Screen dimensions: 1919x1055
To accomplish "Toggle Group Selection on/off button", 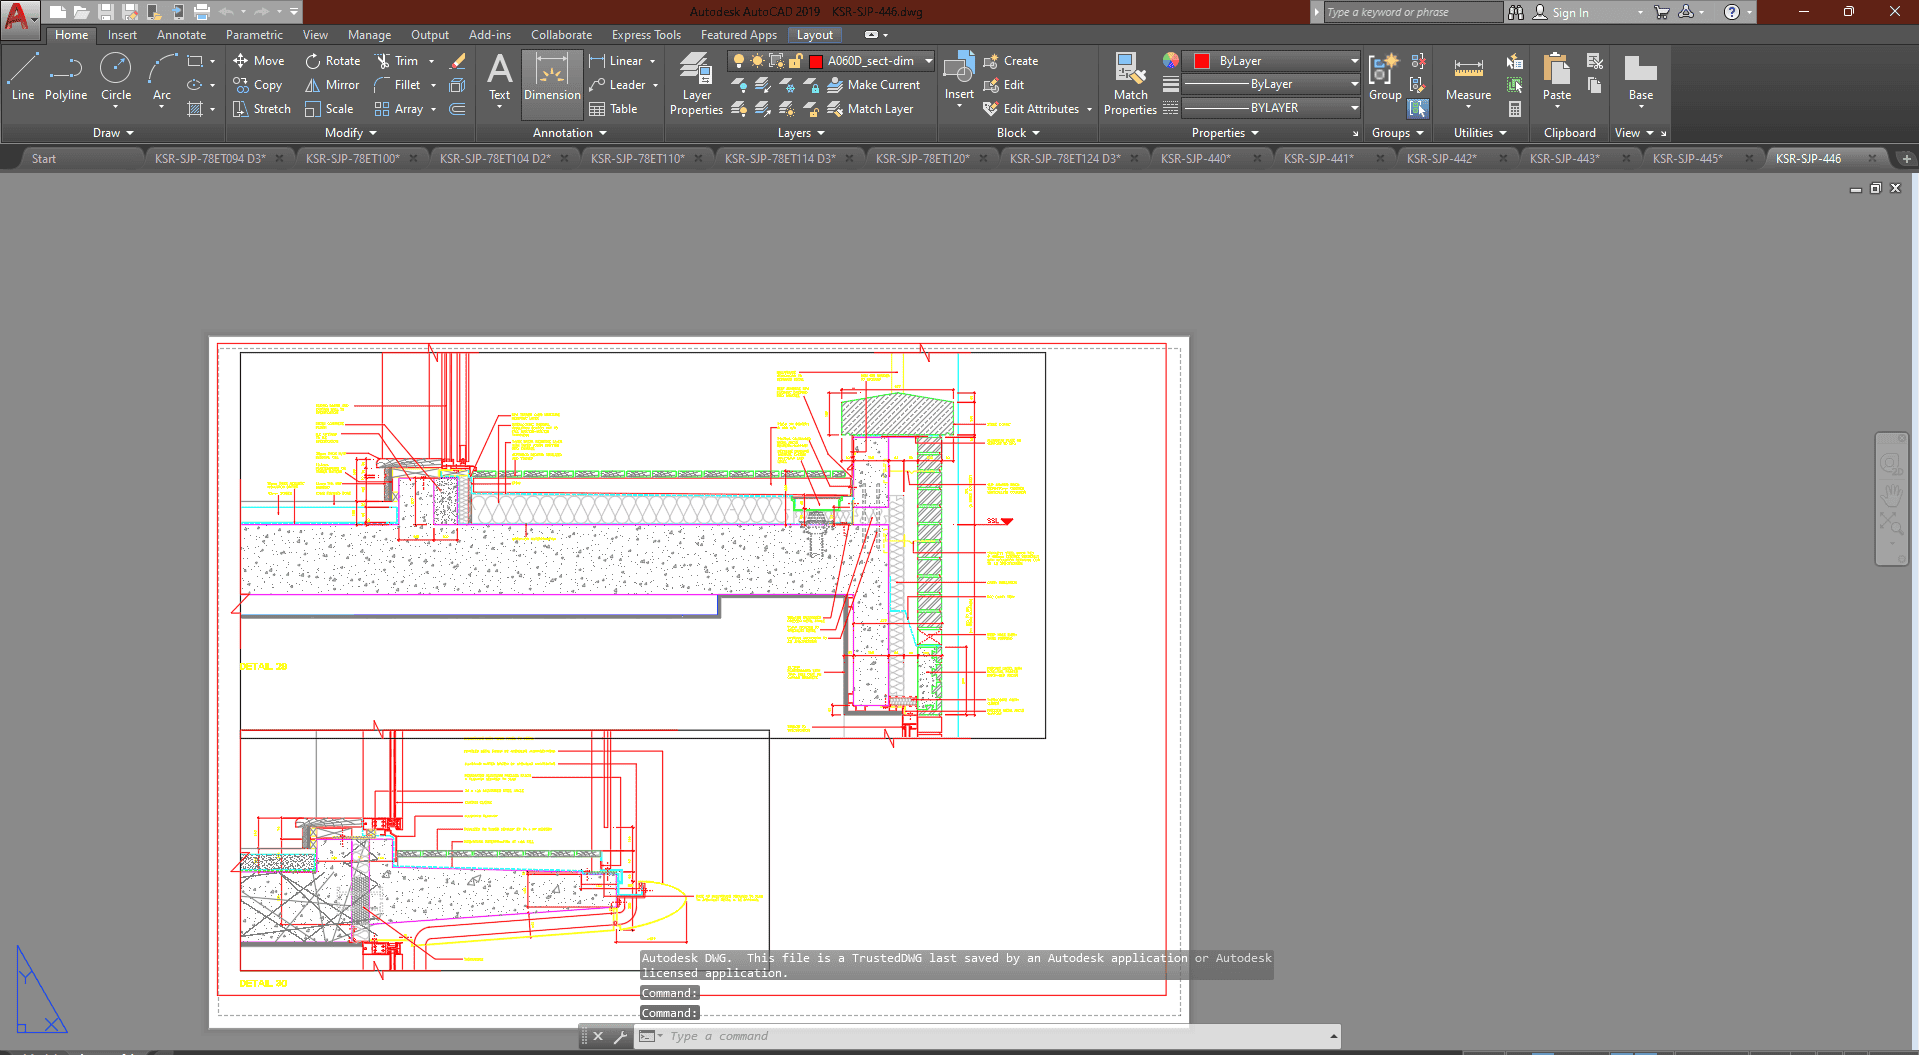I will click(1418, 109).
